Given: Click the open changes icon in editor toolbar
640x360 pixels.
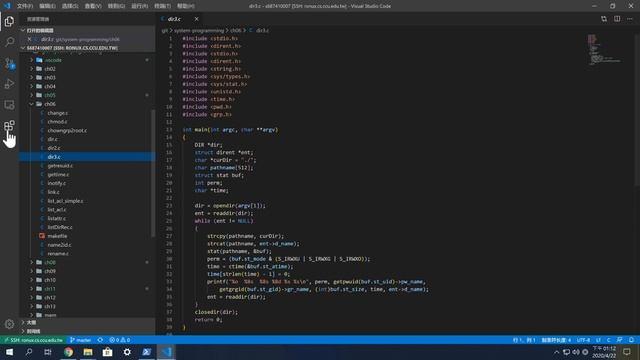Looking at the screenshot, I should (x=604, y=19).
